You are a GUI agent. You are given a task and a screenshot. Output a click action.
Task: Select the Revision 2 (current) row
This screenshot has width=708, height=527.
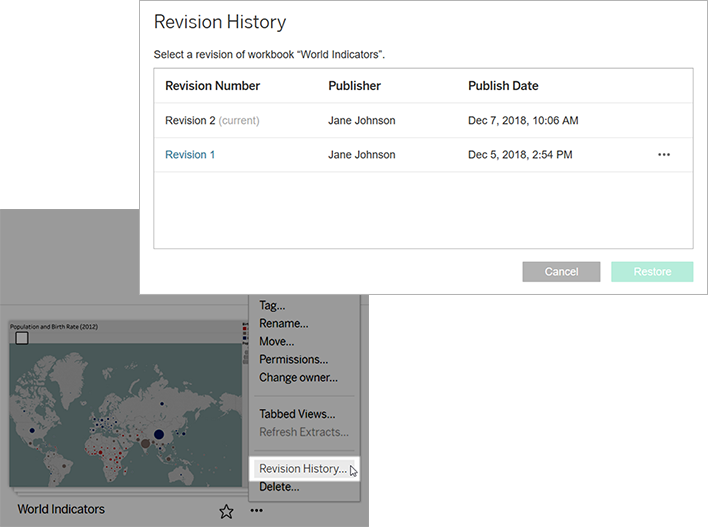click(x=424, y=121)
